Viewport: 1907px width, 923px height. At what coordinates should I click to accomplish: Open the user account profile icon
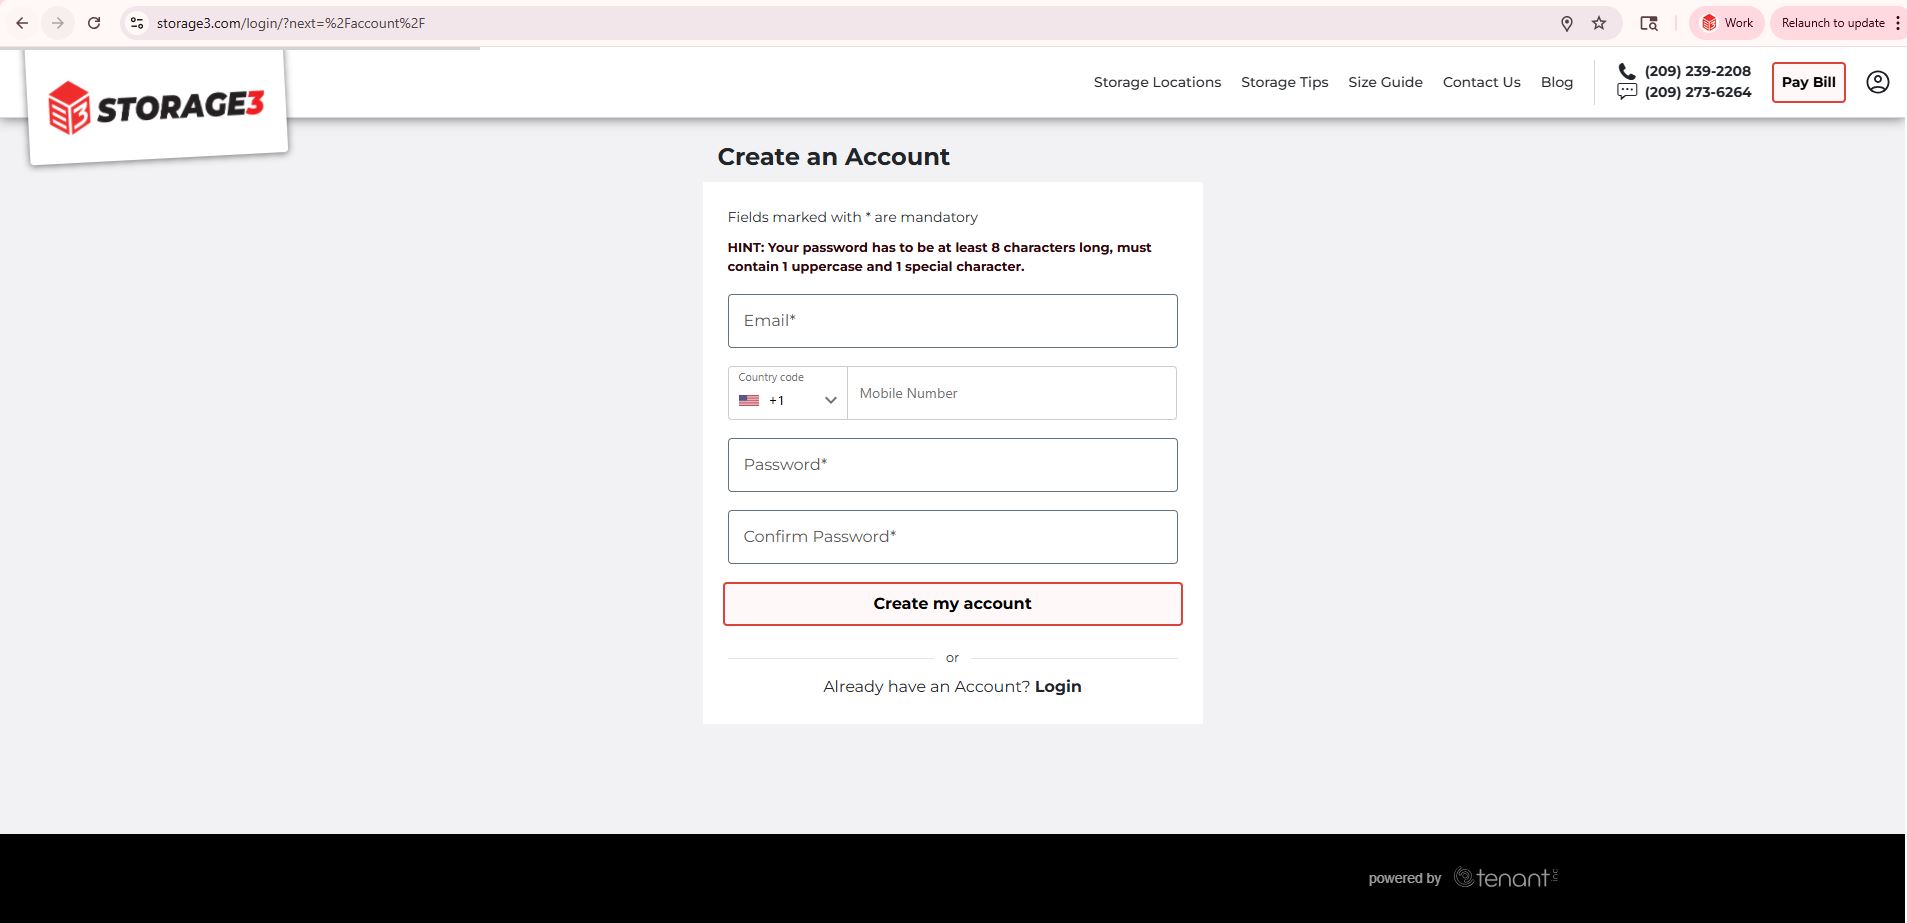pos(1877,82)
